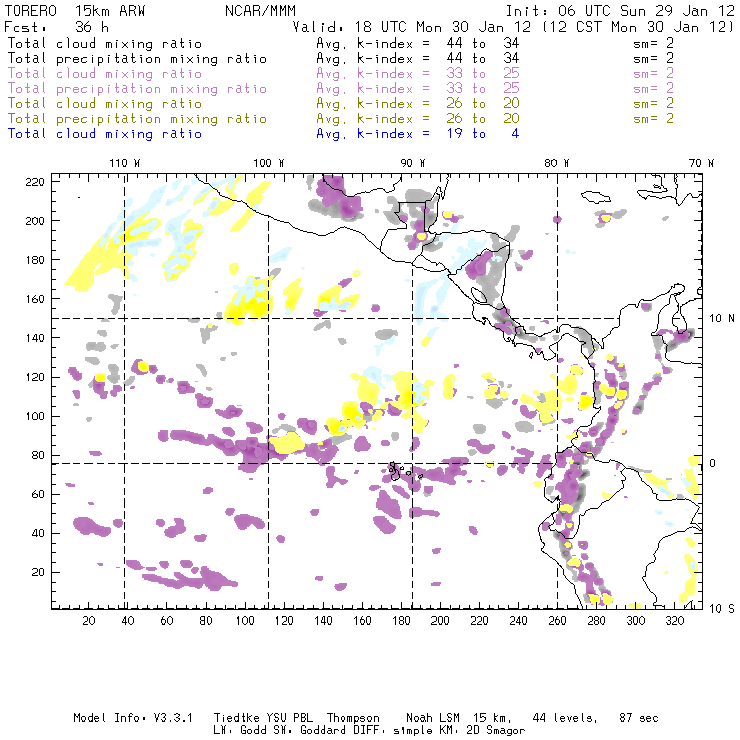Click black 'Total cloud mixing ratio' legend entry
Viewport: 740px width, 740px height.
pyautogui.click(x=105, y=44)
